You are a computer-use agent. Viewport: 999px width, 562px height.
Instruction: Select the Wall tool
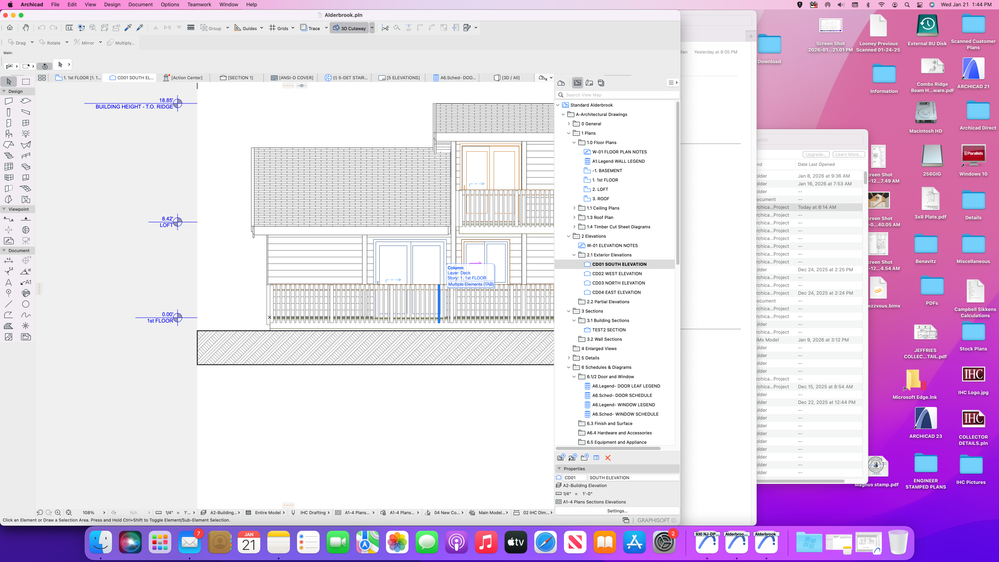pos(9,101)
